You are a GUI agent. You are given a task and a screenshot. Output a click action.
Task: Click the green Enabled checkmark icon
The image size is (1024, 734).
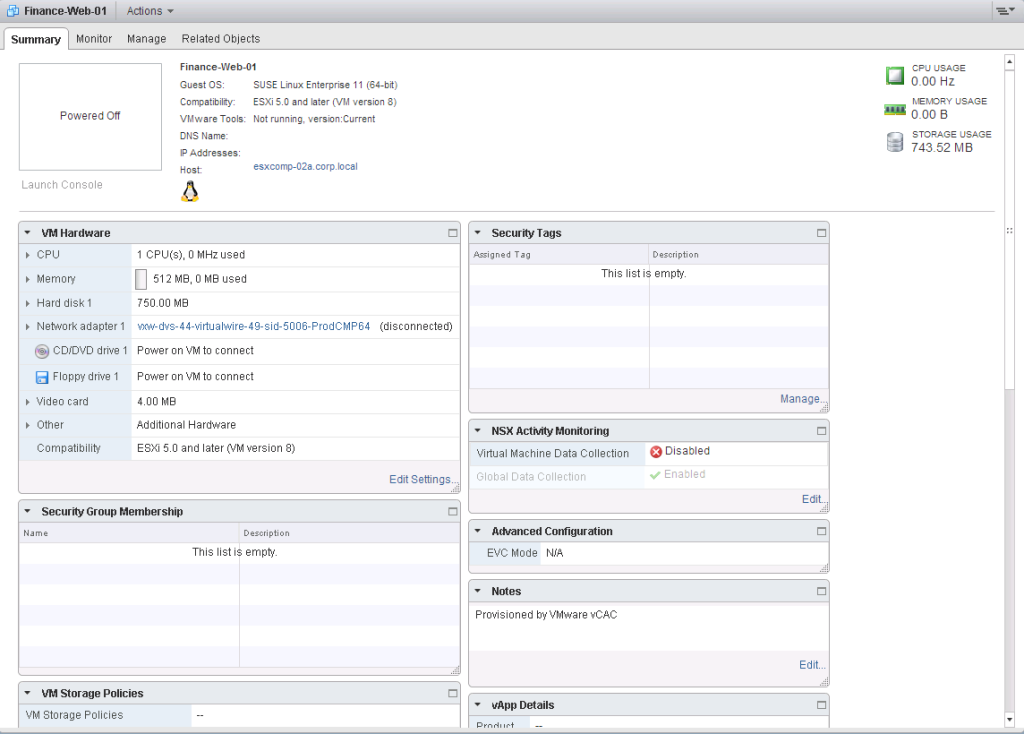click(655, 475)
